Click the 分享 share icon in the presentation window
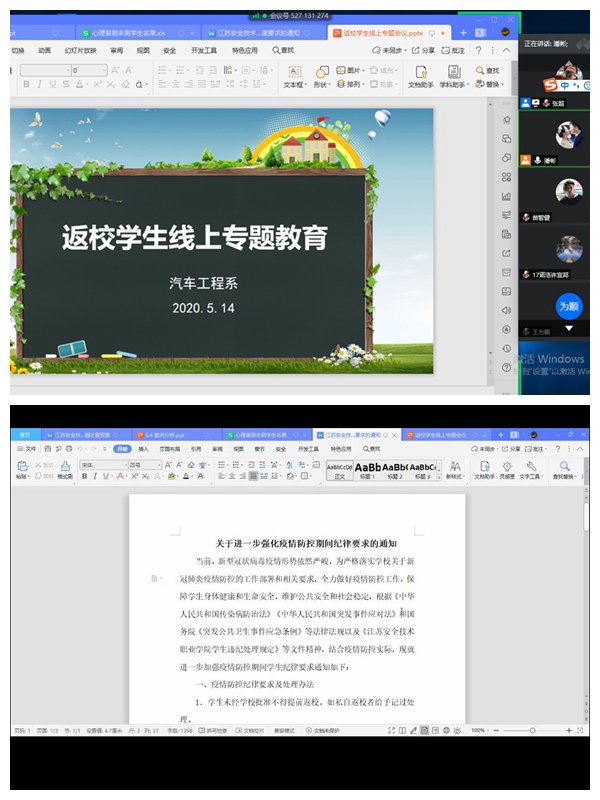The height and width of the screenshot is (800, 600). pyautogui.click(x=424, y=50)
